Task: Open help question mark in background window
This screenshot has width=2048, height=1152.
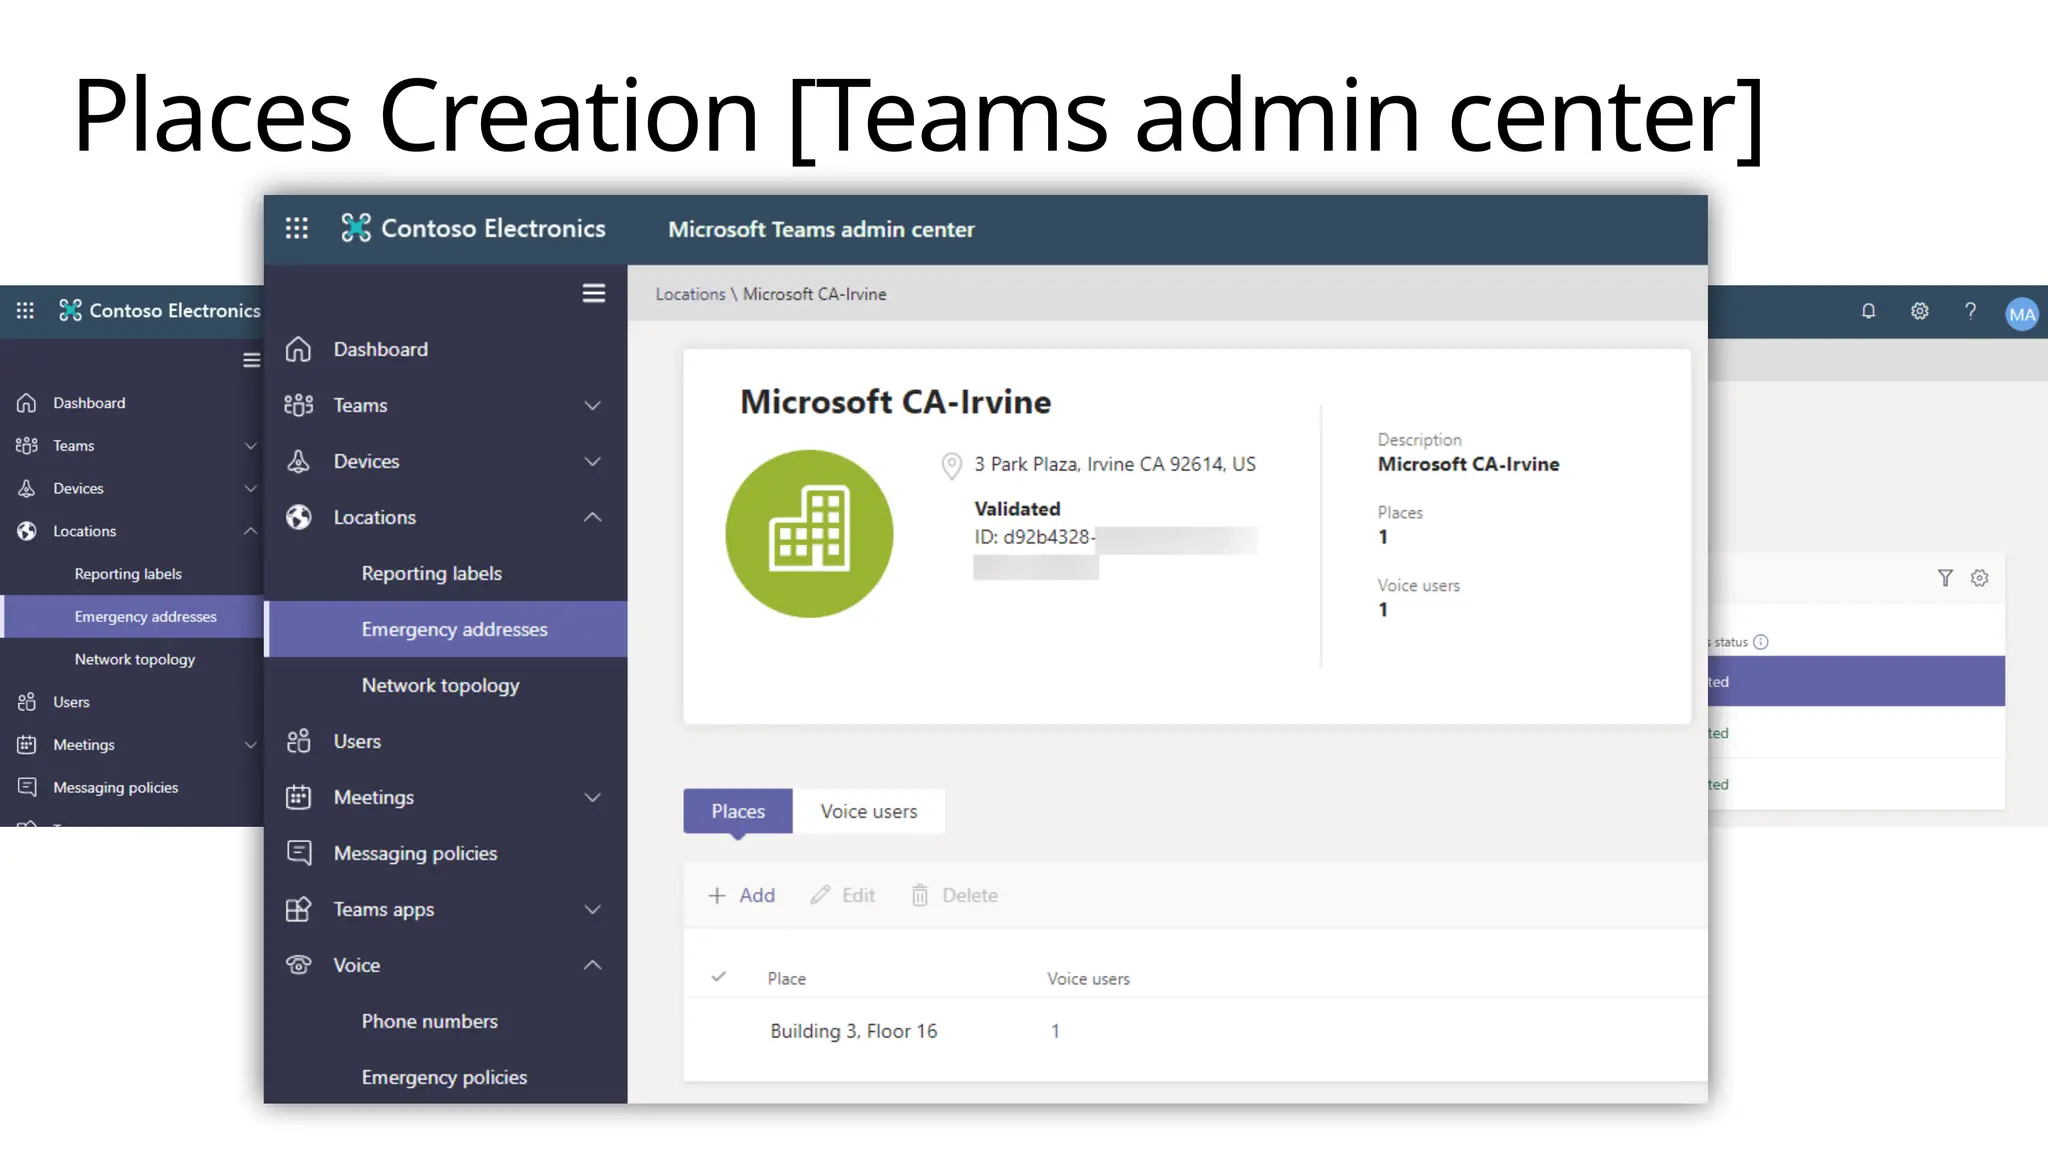Action: tap(1970, 311)
